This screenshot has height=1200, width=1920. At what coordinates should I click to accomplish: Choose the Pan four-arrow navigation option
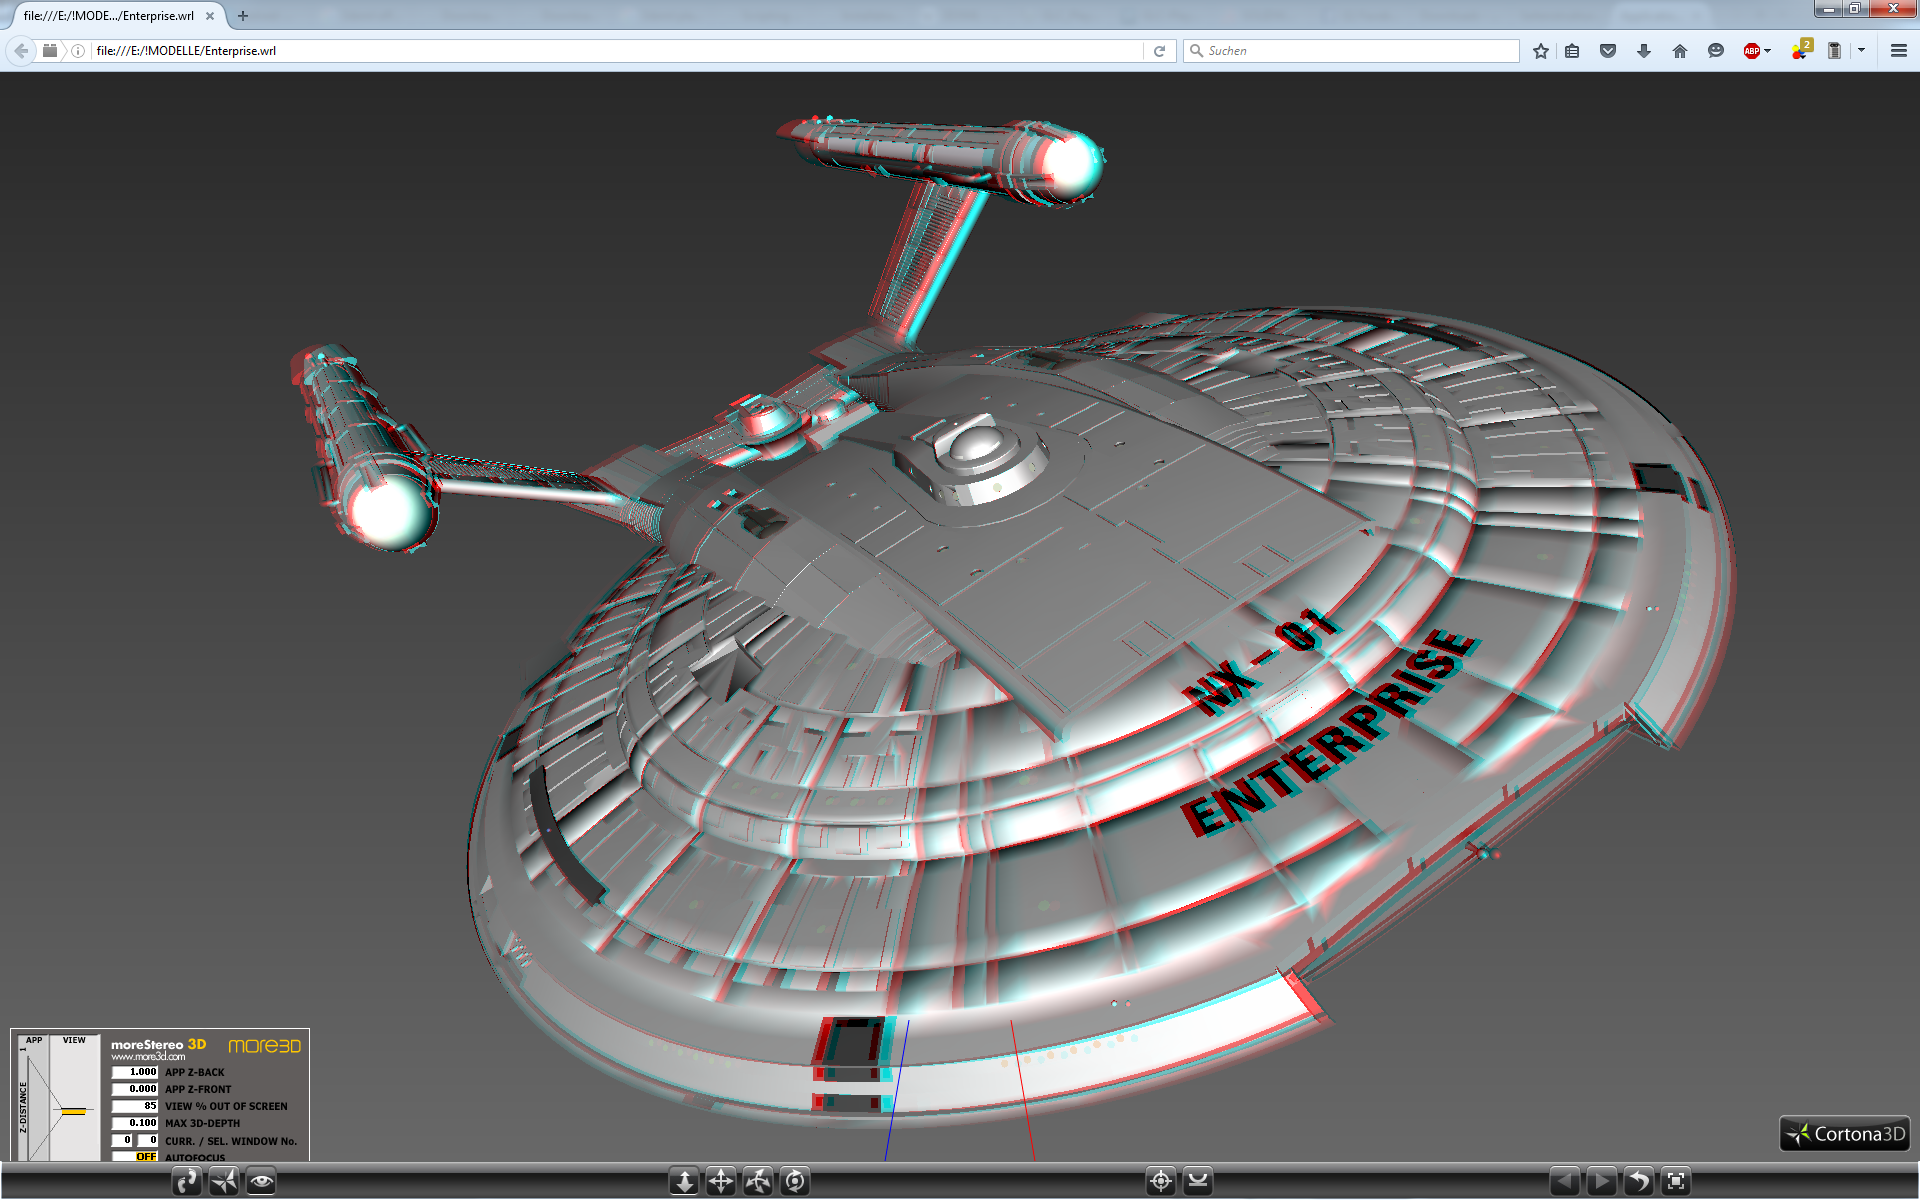point(721,1181)
